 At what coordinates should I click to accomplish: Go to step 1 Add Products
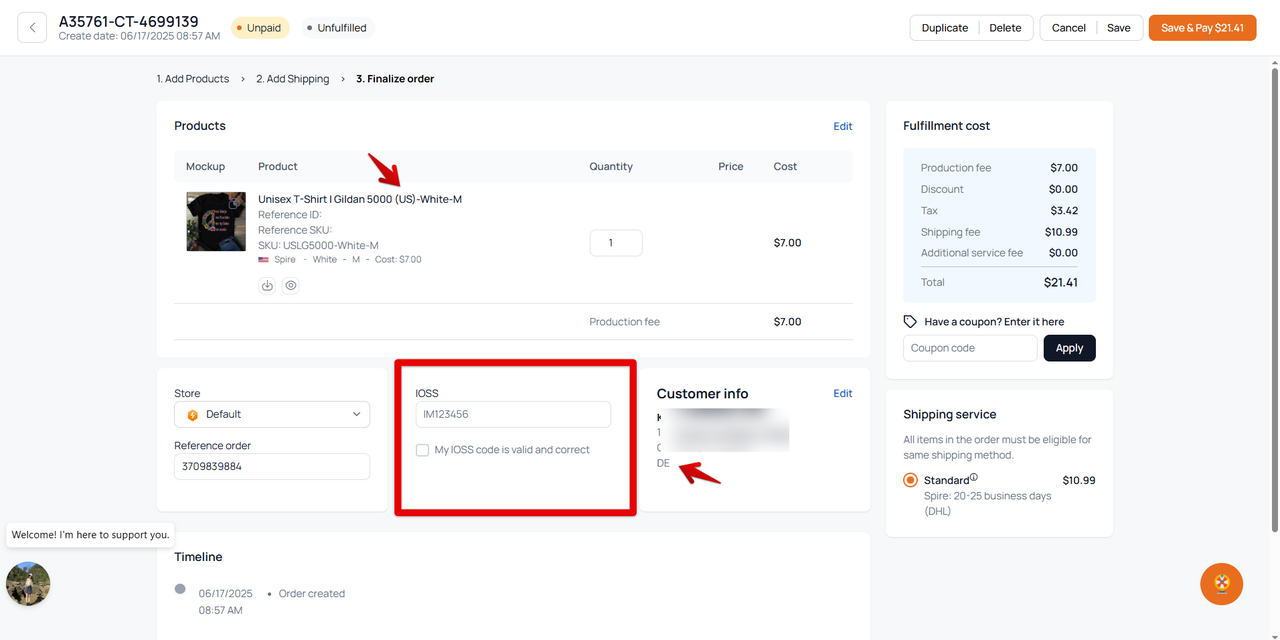[x=193, y=79]
